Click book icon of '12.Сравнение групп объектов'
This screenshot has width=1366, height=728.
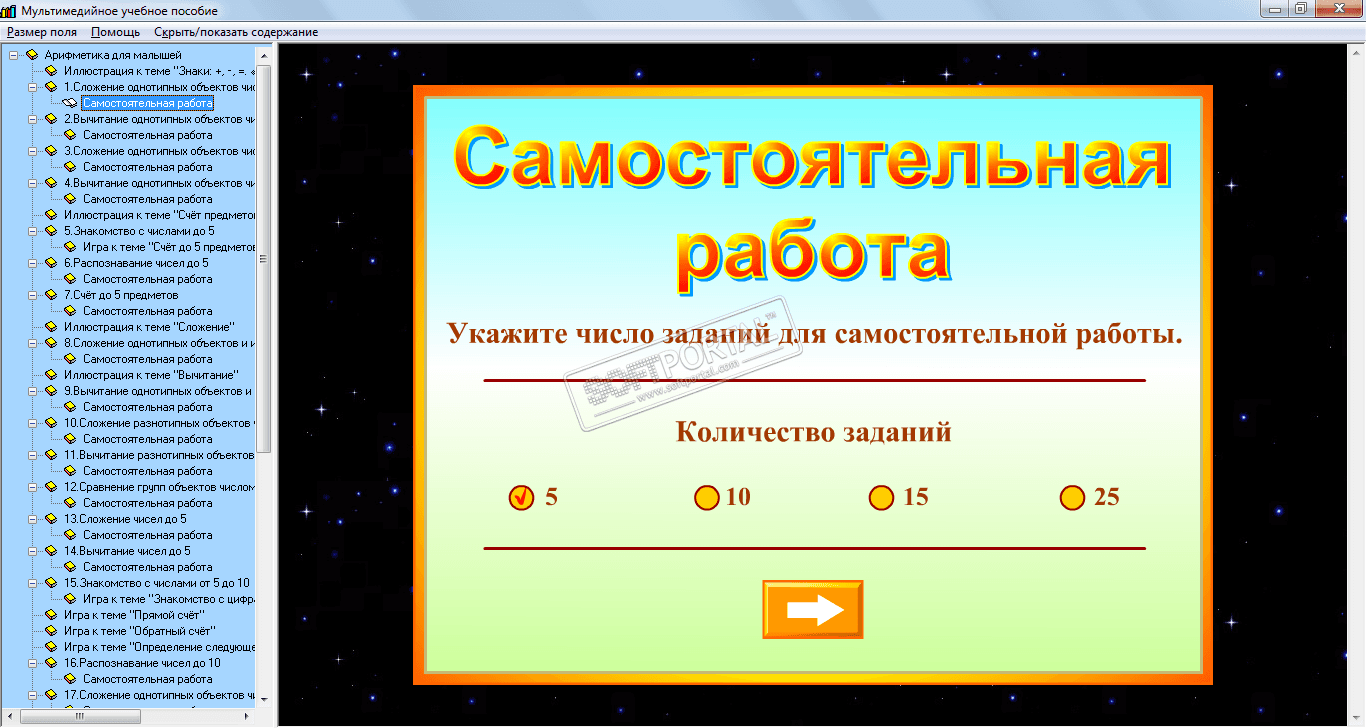(x=51, y=487)
